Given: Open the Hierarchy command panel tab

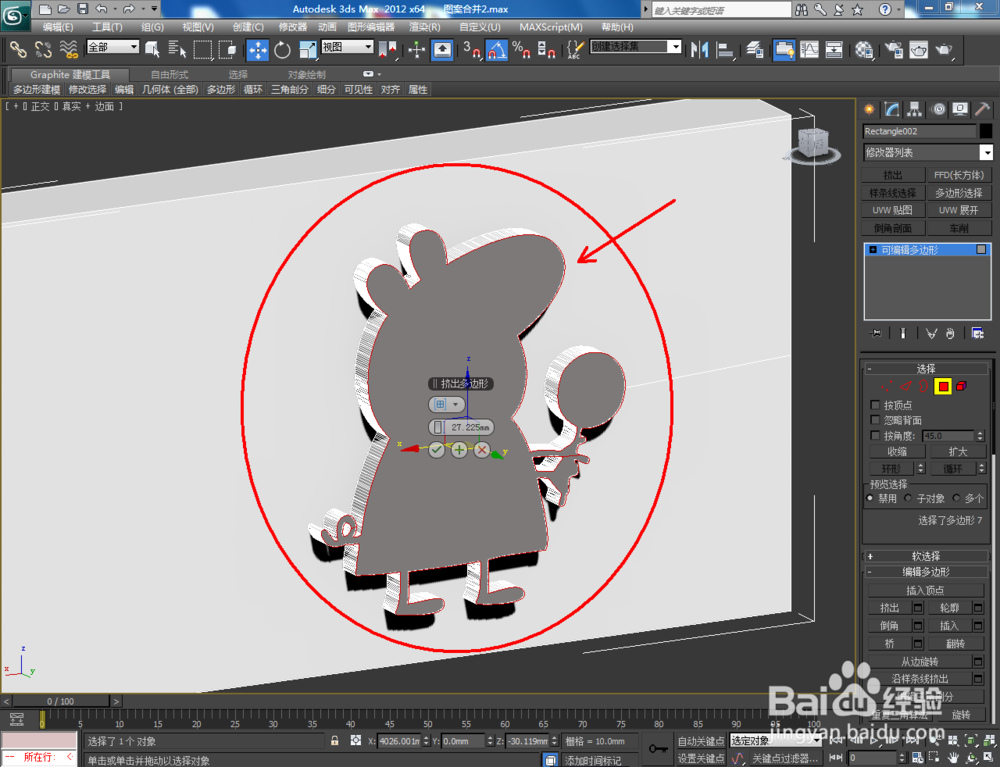Looking at the screenshot, I should point(915,110).
